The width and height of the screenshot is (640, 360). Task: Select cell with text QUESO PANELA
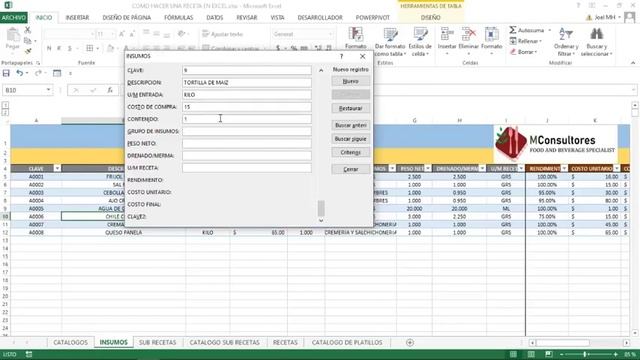[x=124, y=232]
